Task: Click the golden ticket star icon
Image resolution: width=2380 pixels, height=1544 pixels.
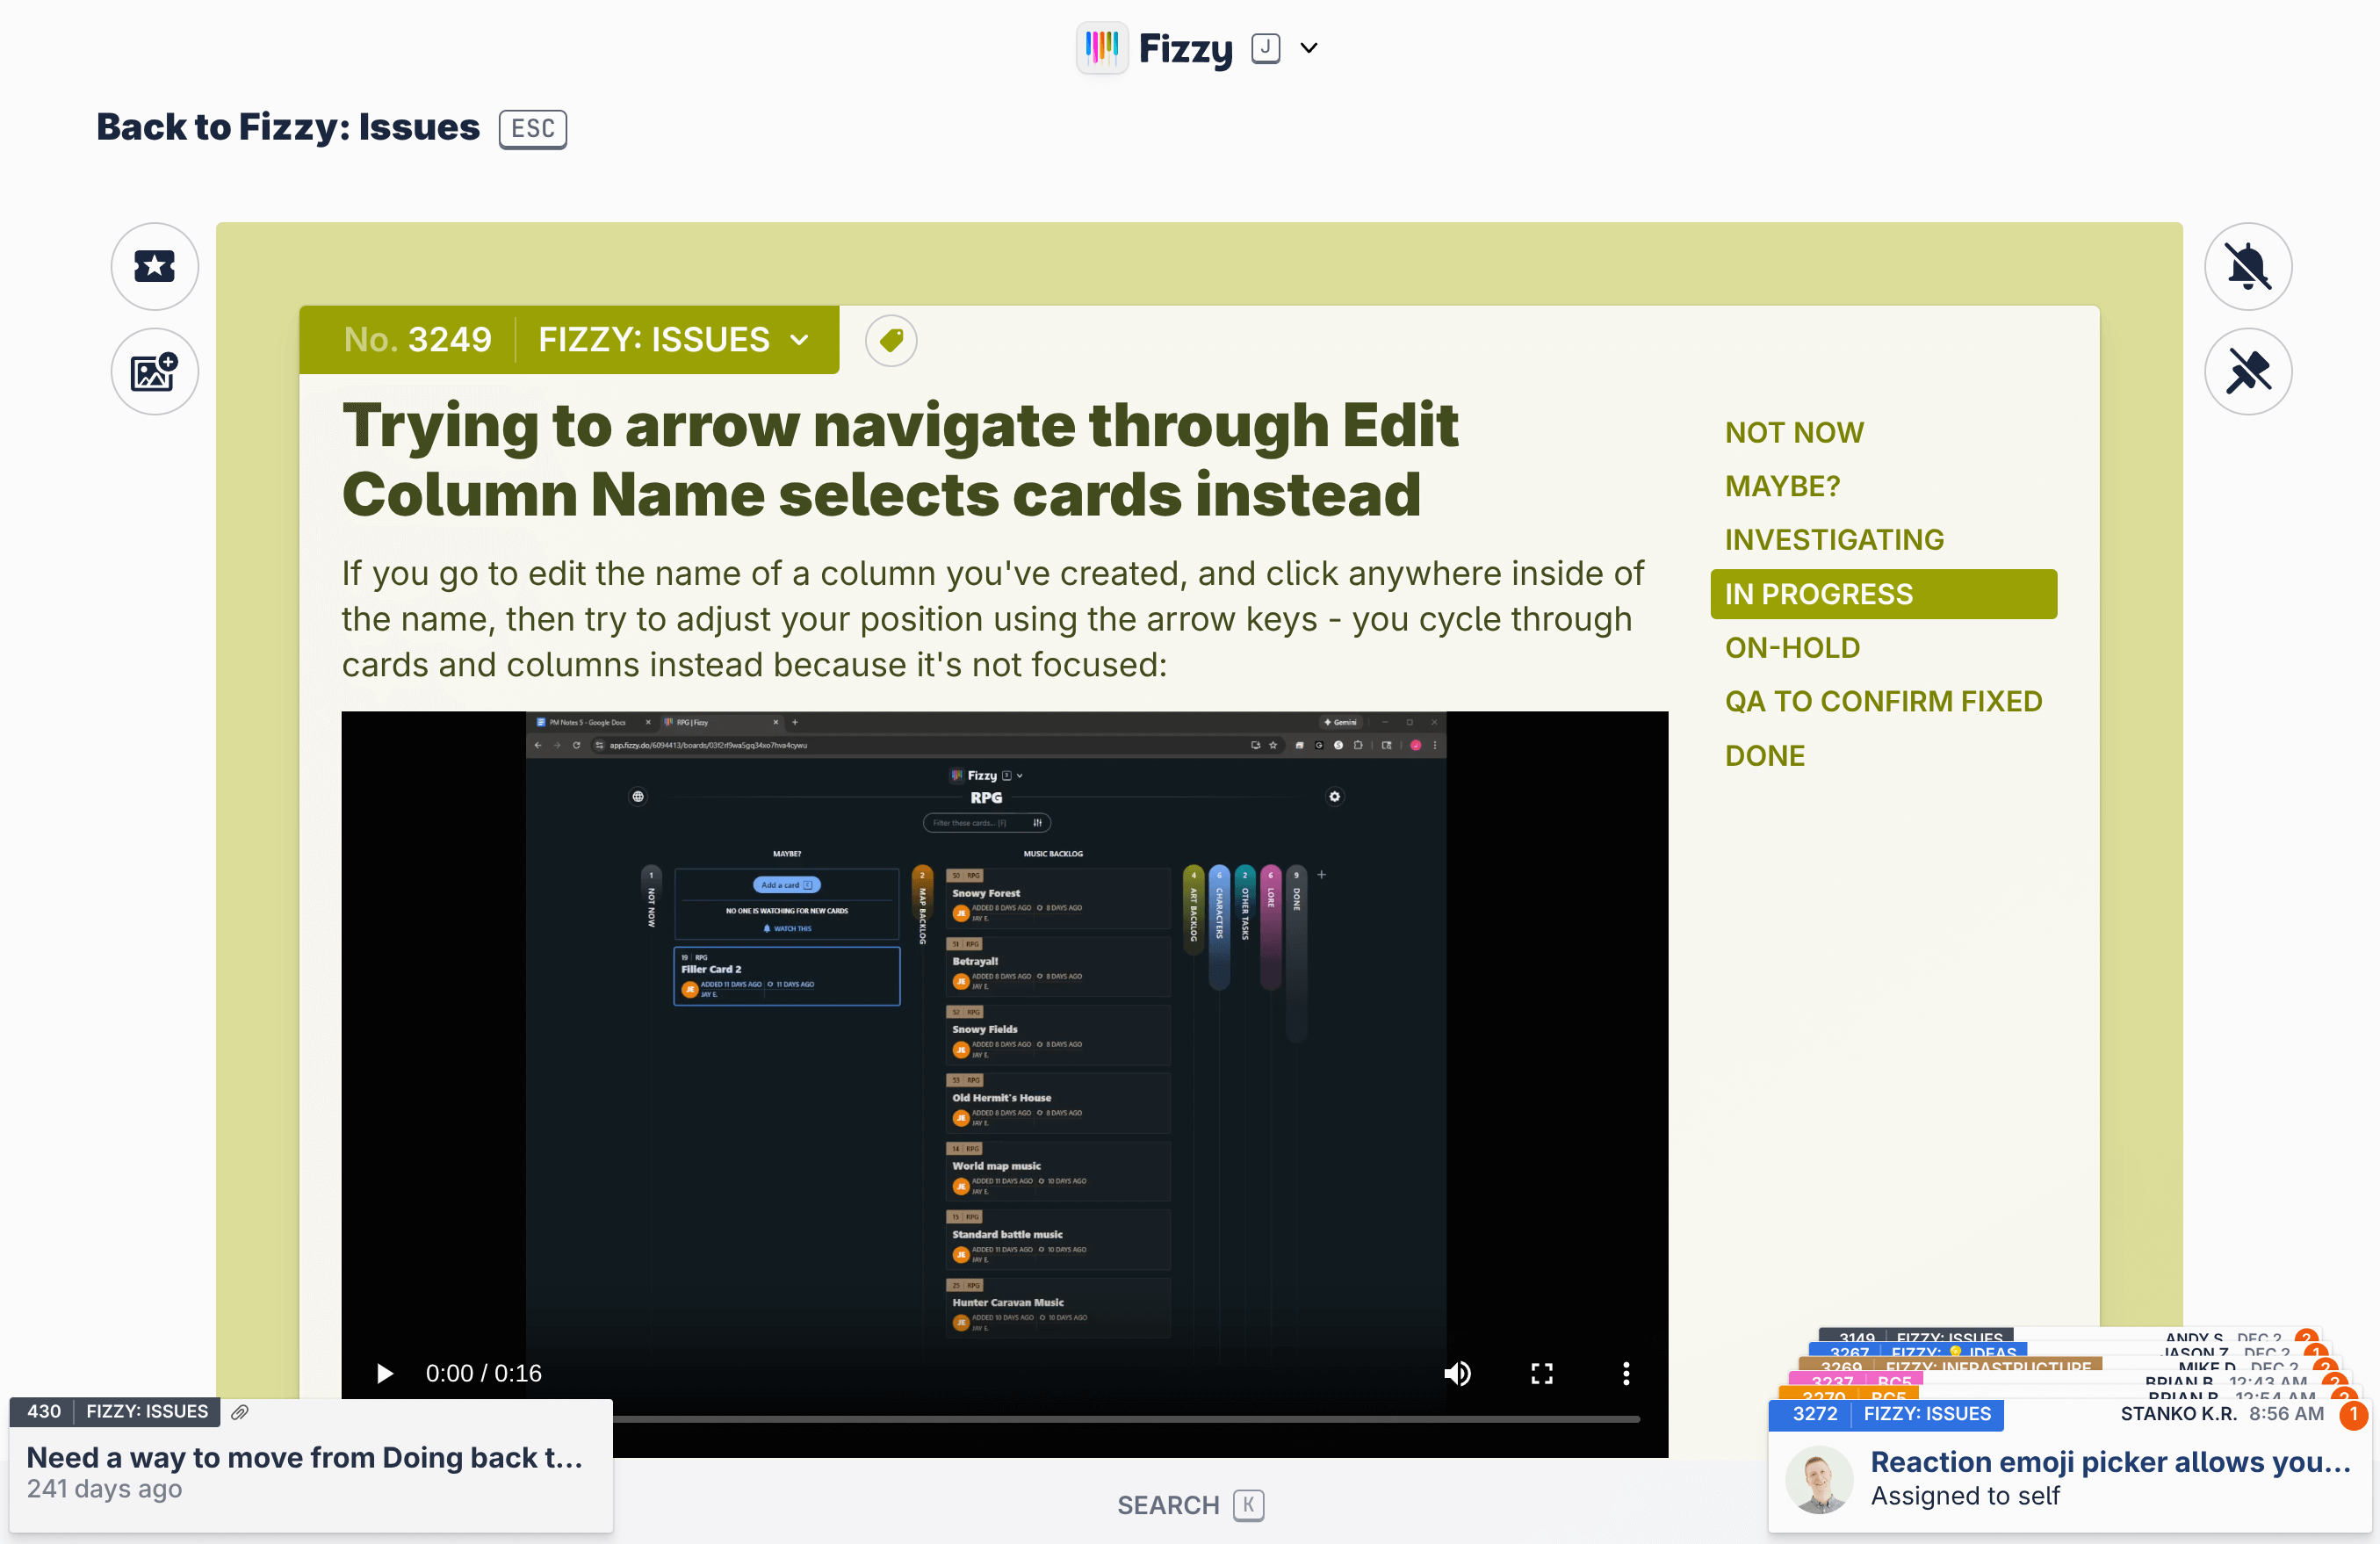Action: 154,266
